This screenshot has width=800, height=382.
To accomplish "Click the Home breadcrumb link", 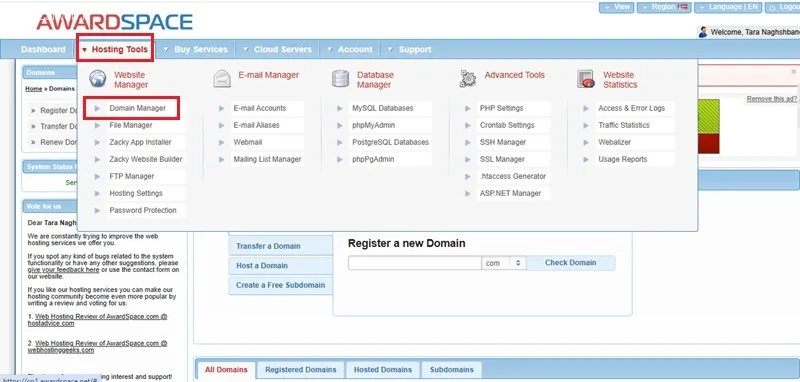I will coord(34,89).
